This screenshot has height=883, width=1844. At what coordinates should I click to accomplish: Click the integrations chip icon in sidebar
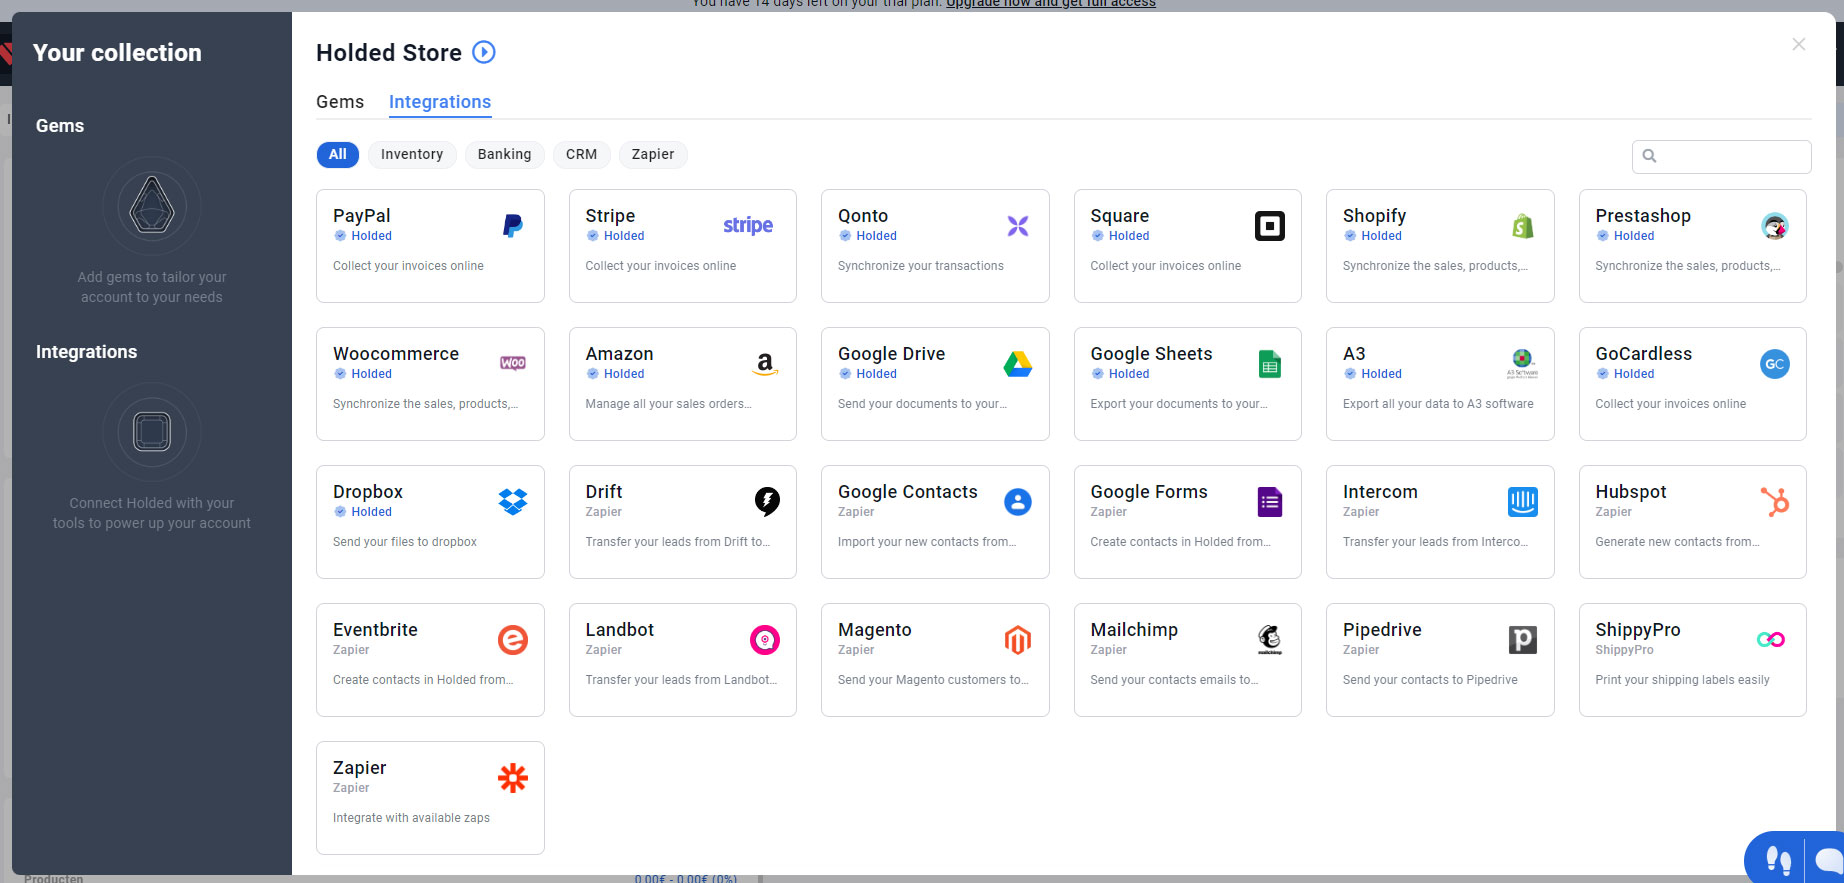[x=152, y=432]
